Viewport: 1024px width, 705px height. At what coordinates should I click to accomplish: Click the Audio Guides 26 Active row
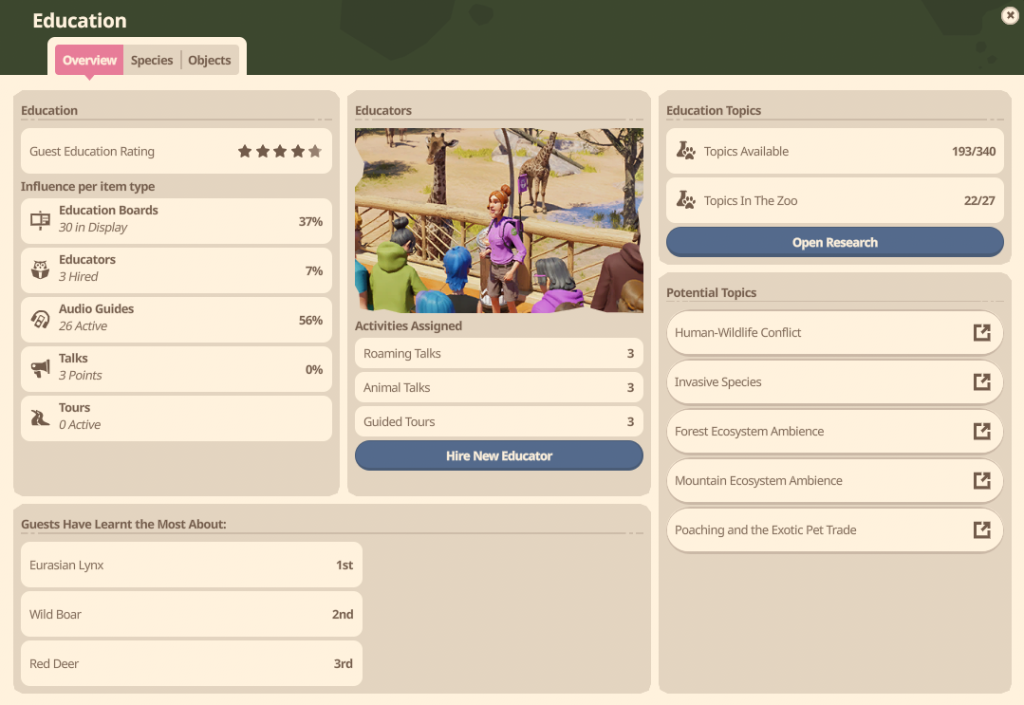[176, 320]
